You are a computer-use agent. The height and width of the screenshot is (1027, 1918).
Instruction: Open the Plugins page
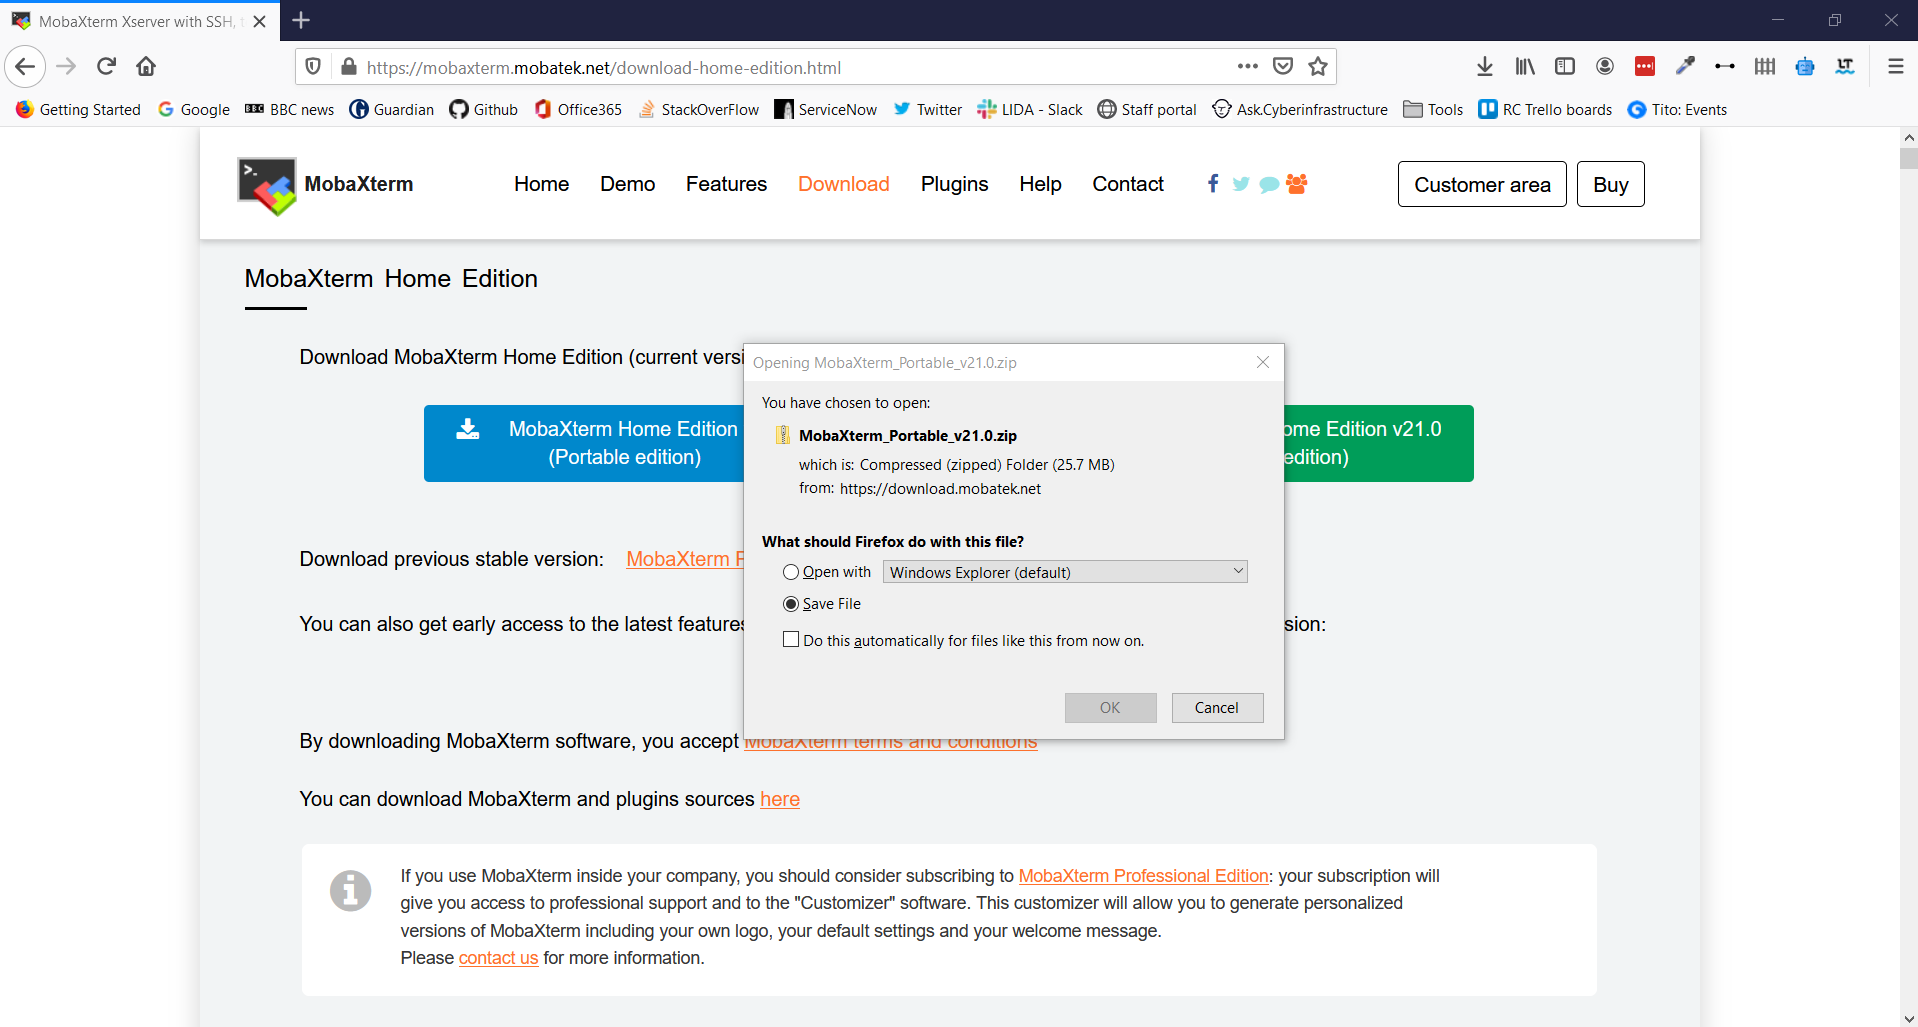(x=954, y=184)
